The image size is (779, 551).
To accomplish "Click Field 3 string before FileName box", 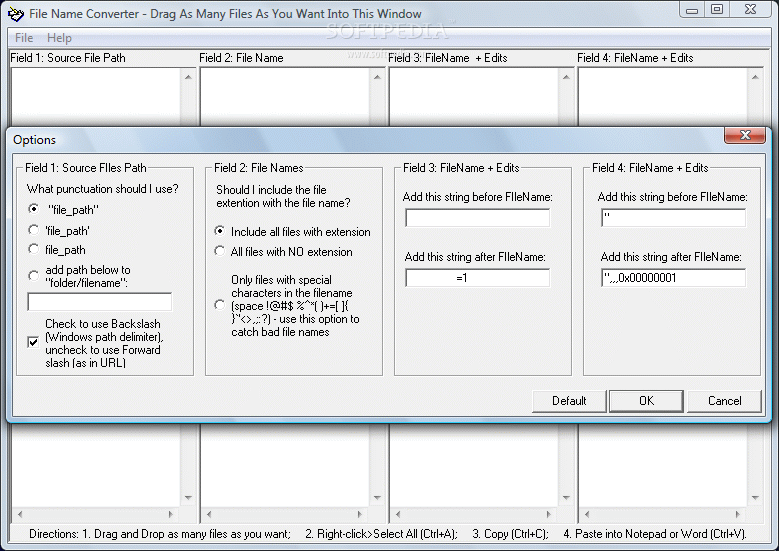I will tap(477, 218).
